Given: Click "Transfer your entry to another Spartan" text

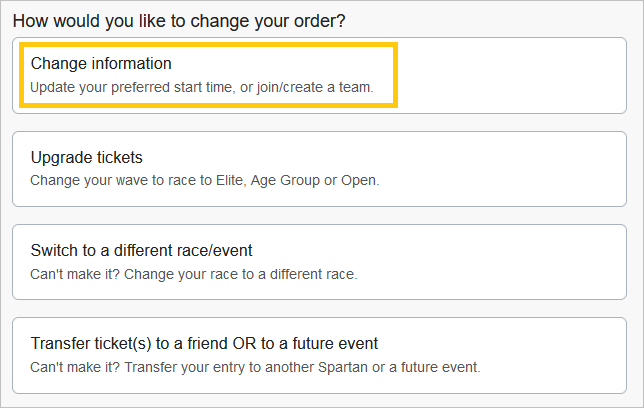Looking at the screenshot, I should point(255,367).
